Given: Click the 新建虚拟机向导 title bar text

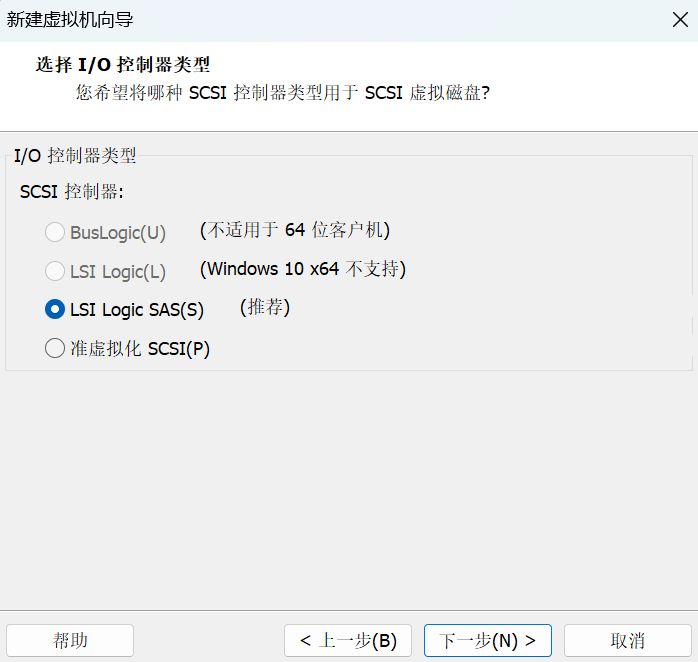Looking at the screenshot, I should [x=70, y=19].
